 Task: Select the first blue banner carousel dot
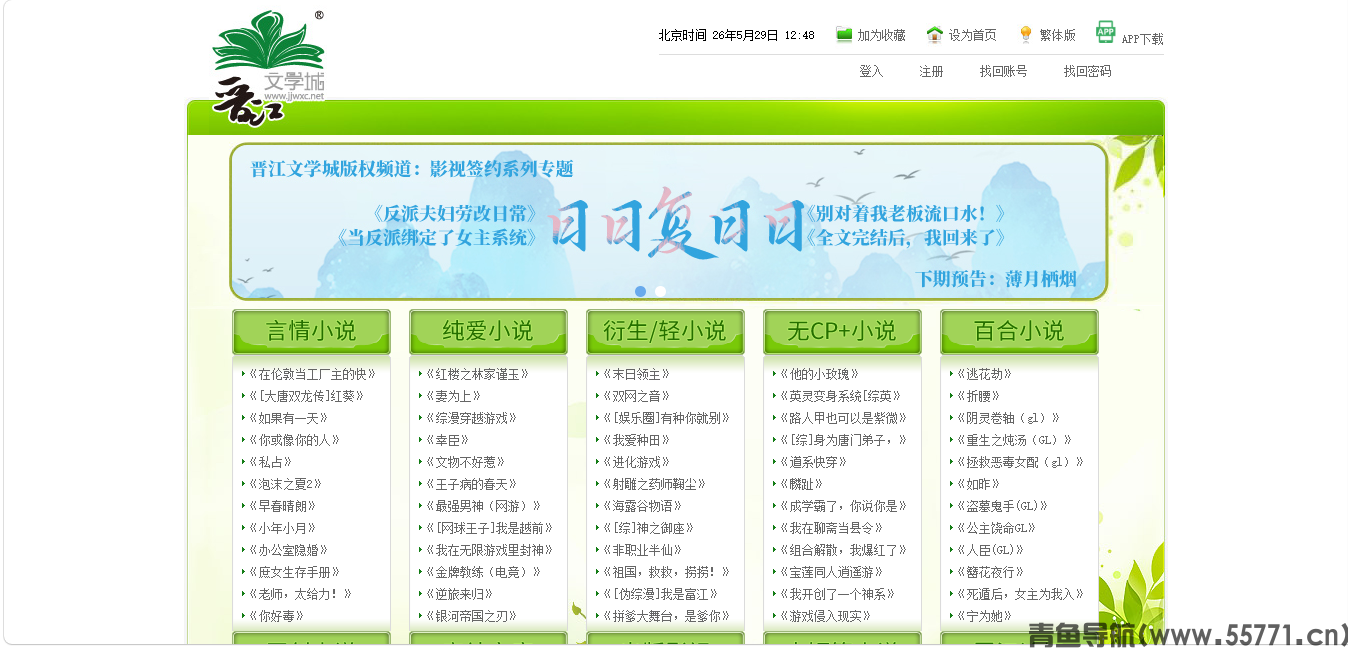641,291
